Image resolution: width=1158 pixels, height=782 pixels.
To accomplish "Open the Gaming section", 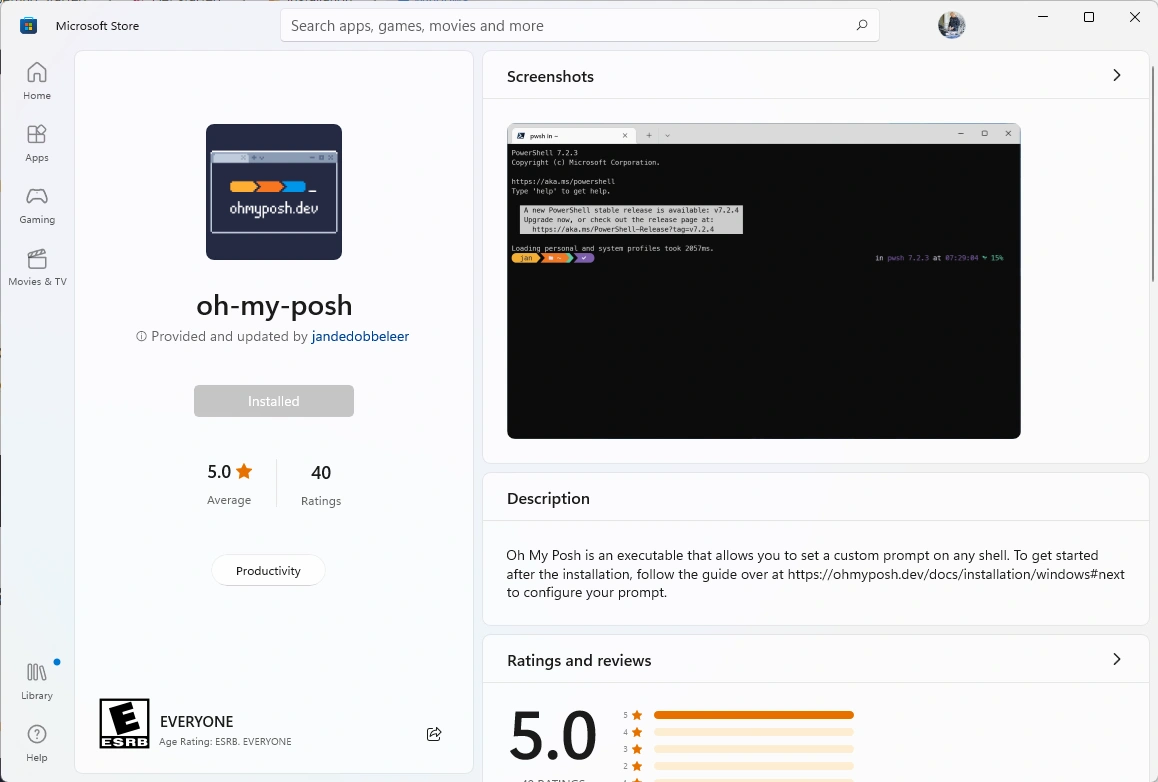I will pos(37,205).
